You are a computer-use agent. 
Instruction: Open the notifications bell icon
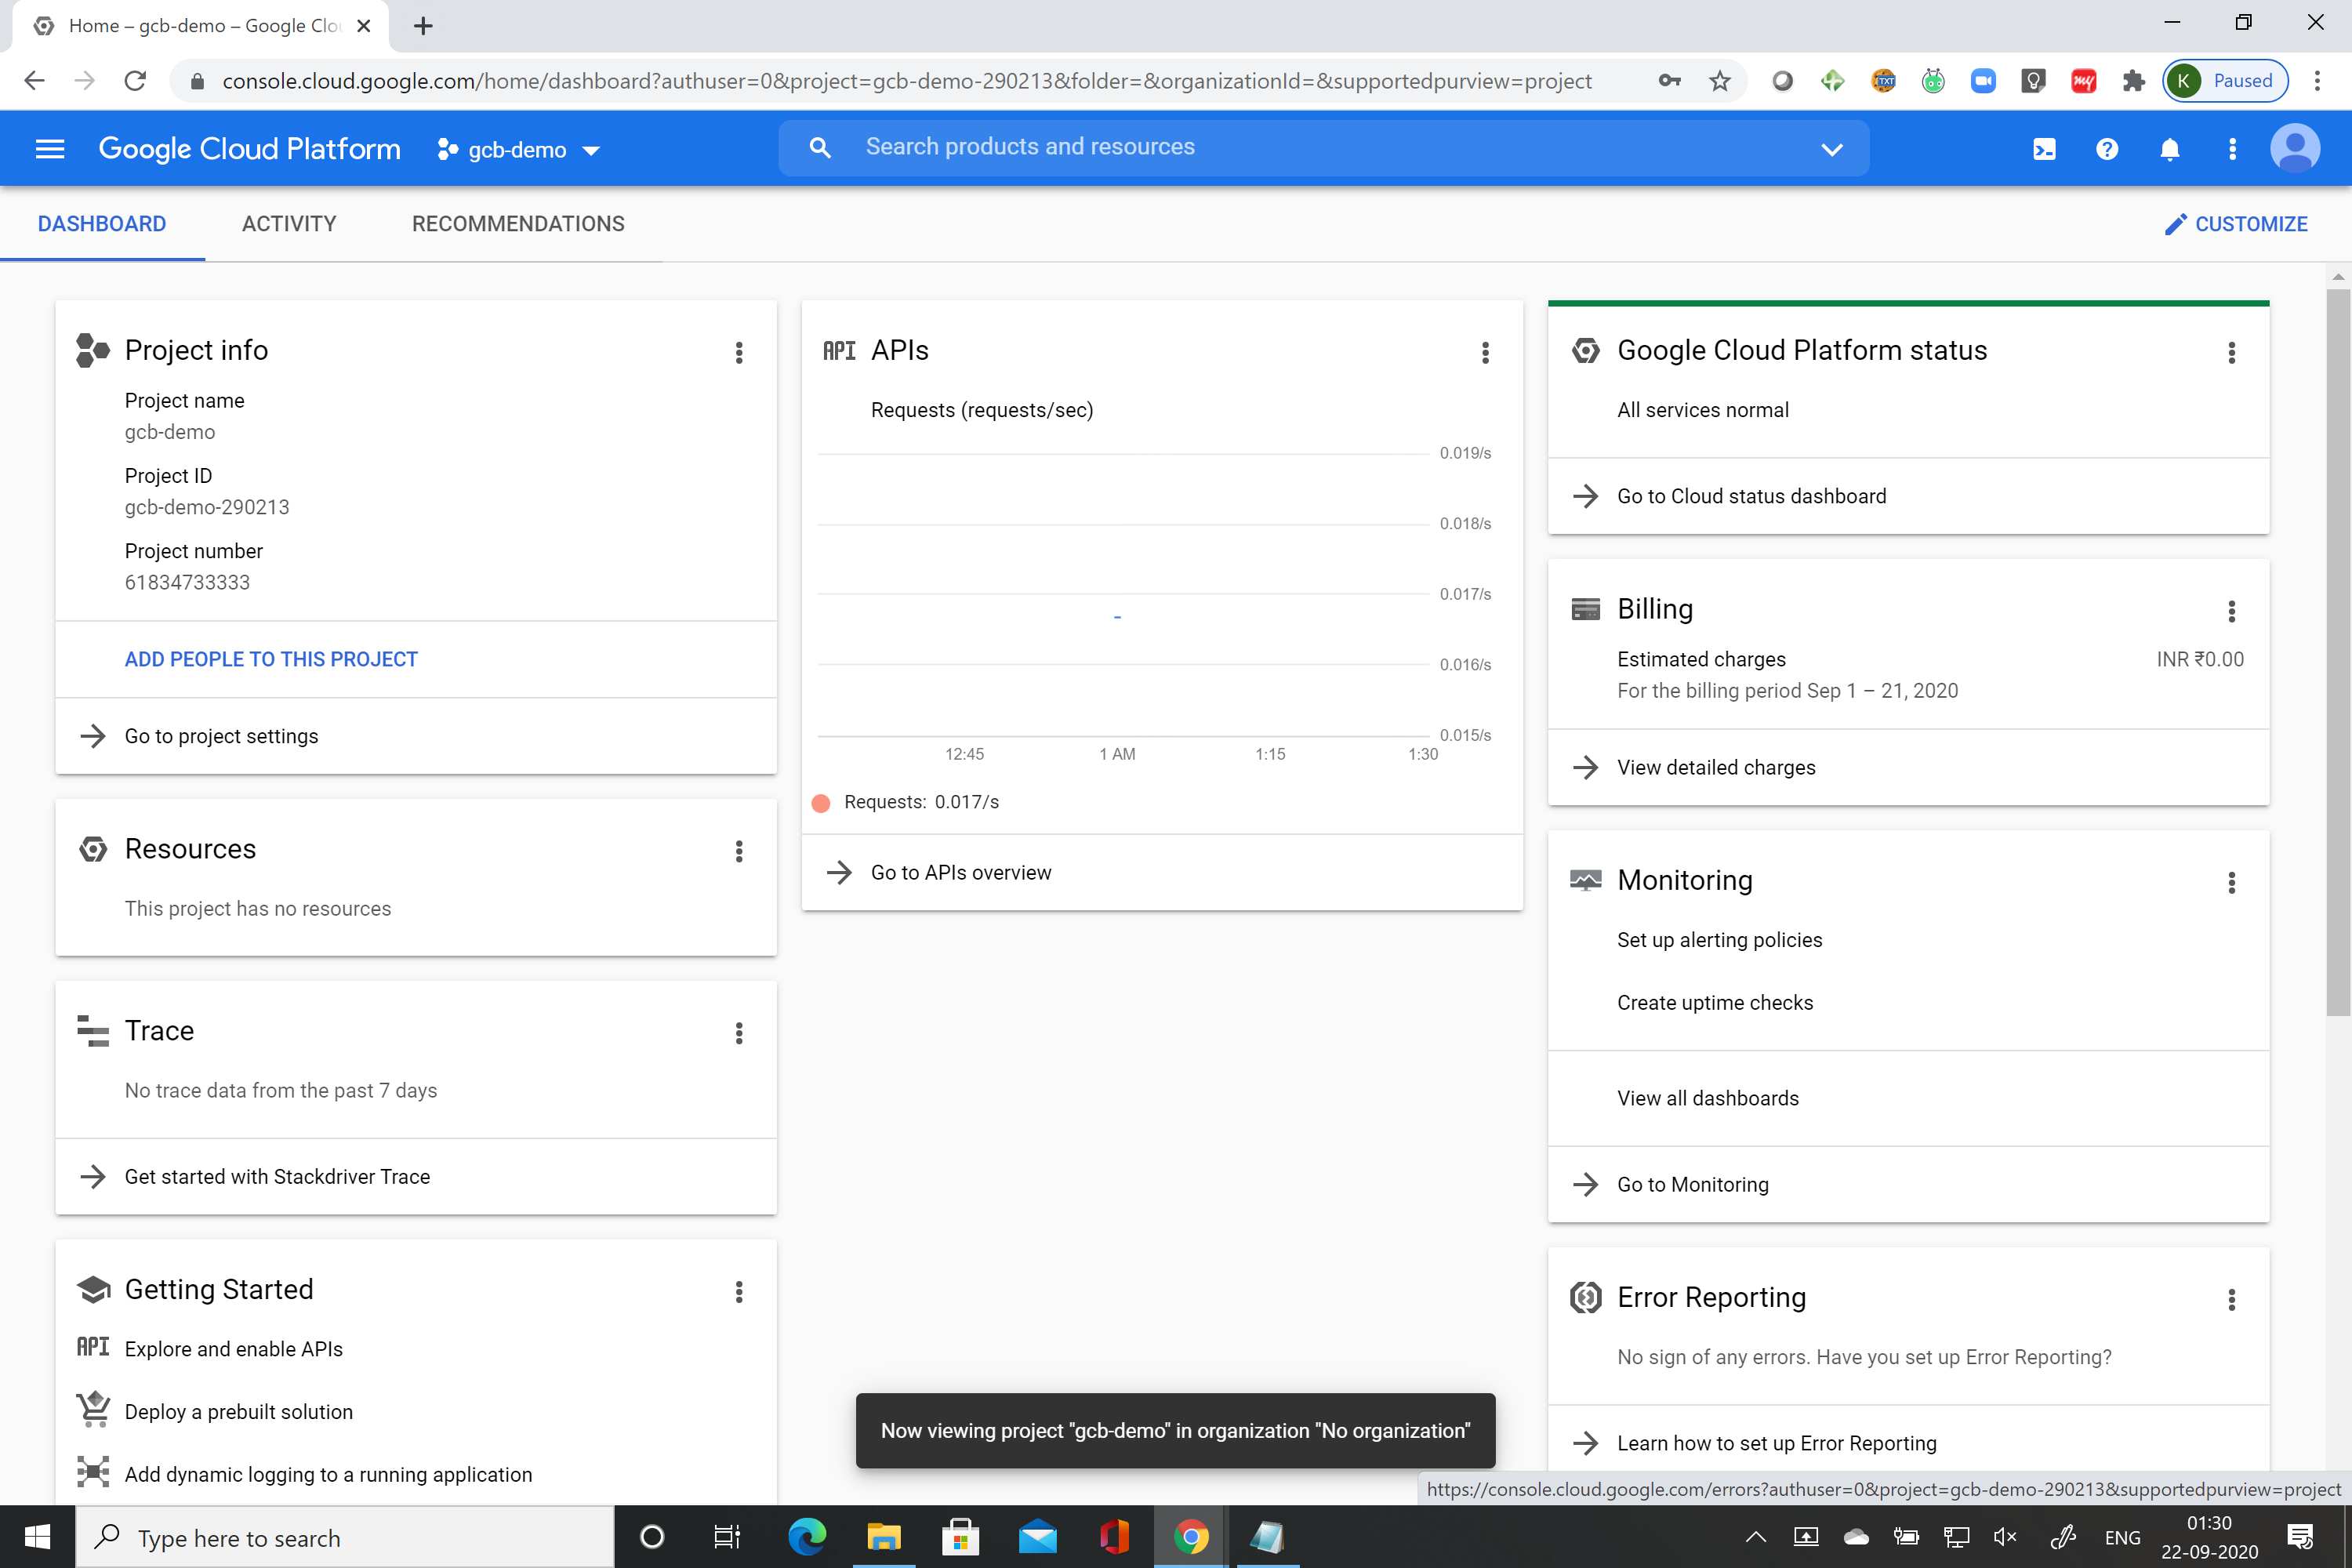[2169, 149]
